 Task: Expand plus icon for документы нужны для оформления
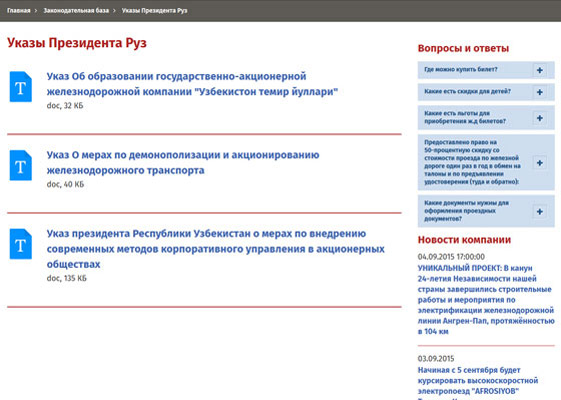point(540,211)
